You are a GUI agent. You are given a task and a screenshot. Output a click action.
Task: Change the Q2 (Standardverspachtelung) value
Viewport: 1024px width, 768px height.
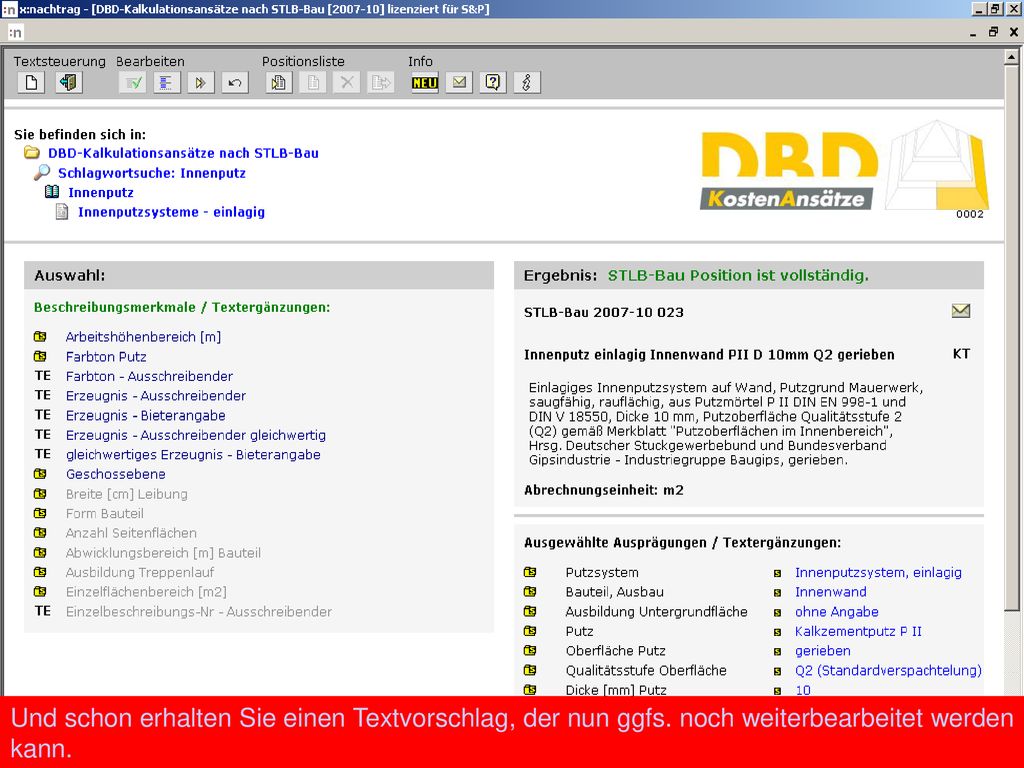pyautogui.click(x=888, y=670)
